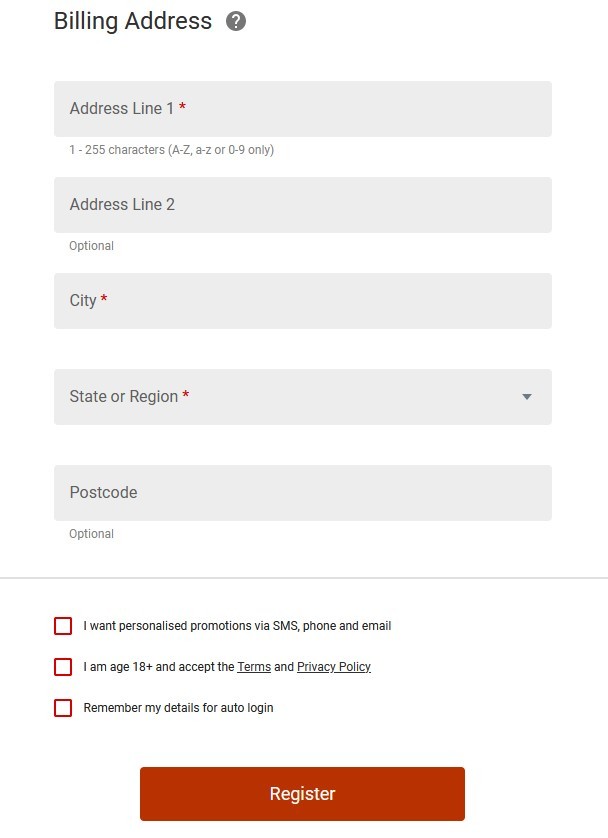Focus the Address Line 1 field
Viewport: 608px width, 838px height.
[x=302, y=109]
